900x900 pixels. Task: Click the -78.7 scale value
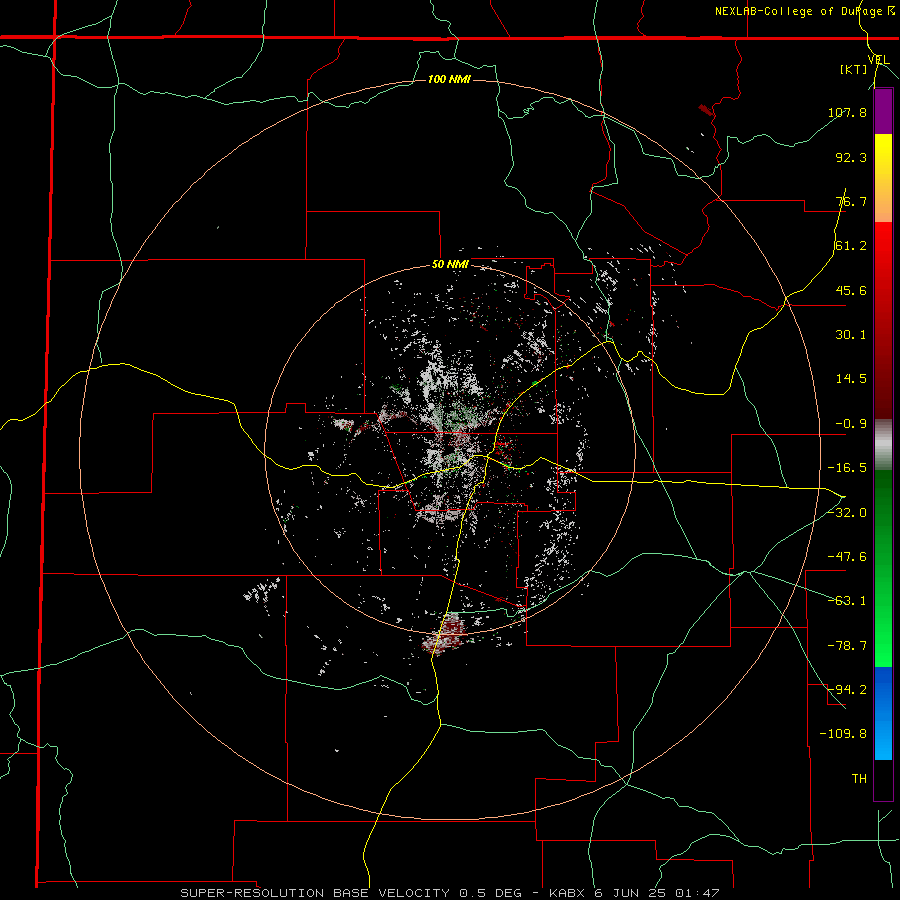pyautogui.click(x=847, y=646)
